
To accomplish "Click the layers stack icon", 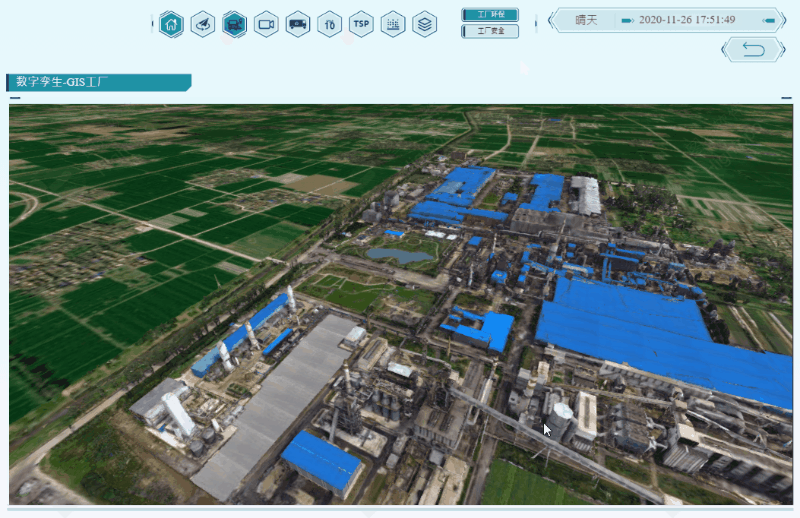I will [x=424, y=24].
